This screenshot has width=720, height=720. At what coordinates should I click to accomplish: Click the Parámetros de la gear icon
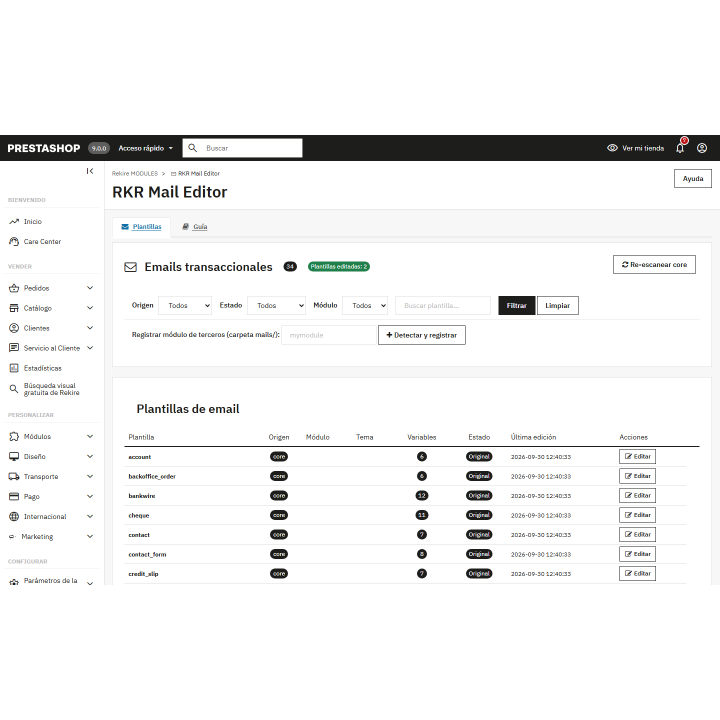click(x=14, y=581)
